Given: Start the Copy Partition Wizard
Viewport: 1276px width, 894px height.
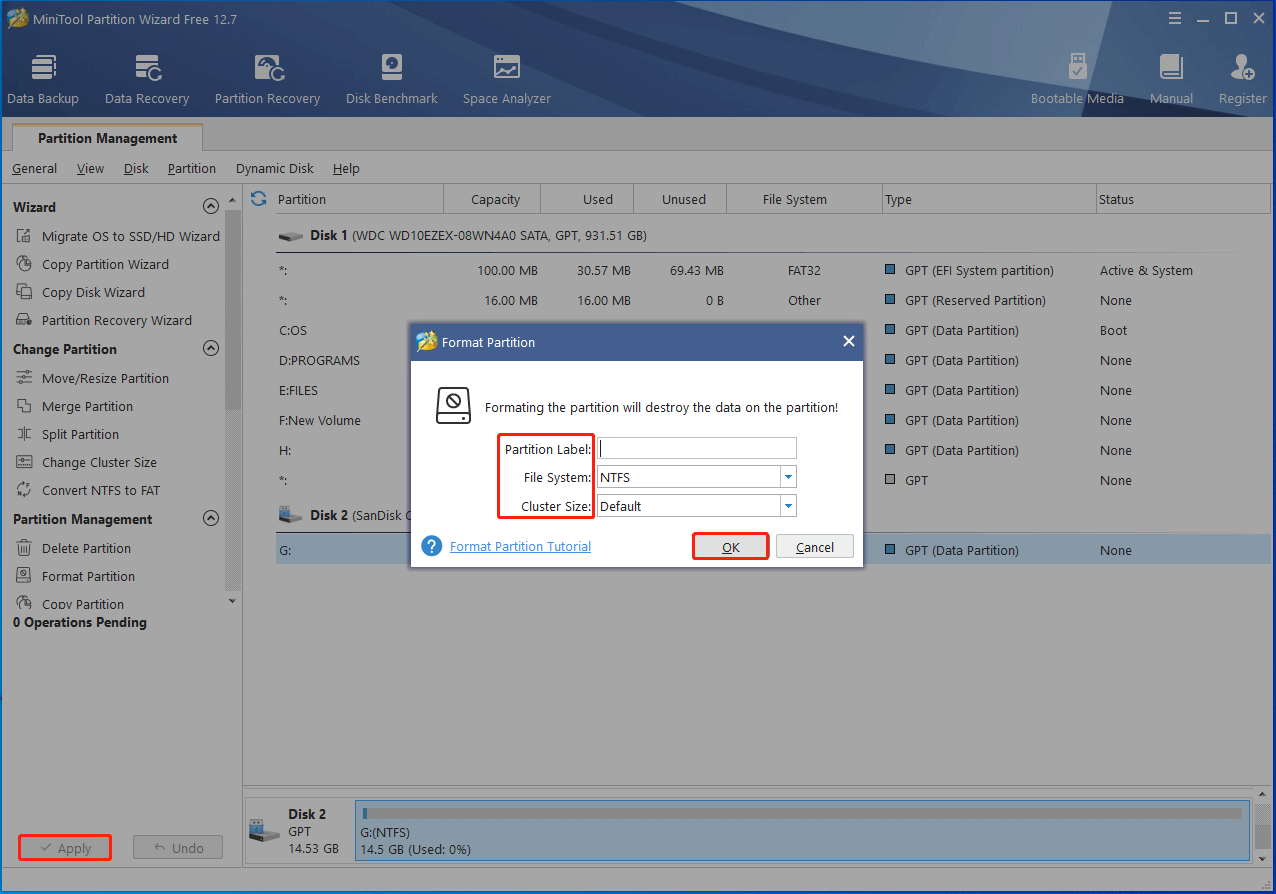Looking at the screenshot, I should click(93, 264).
